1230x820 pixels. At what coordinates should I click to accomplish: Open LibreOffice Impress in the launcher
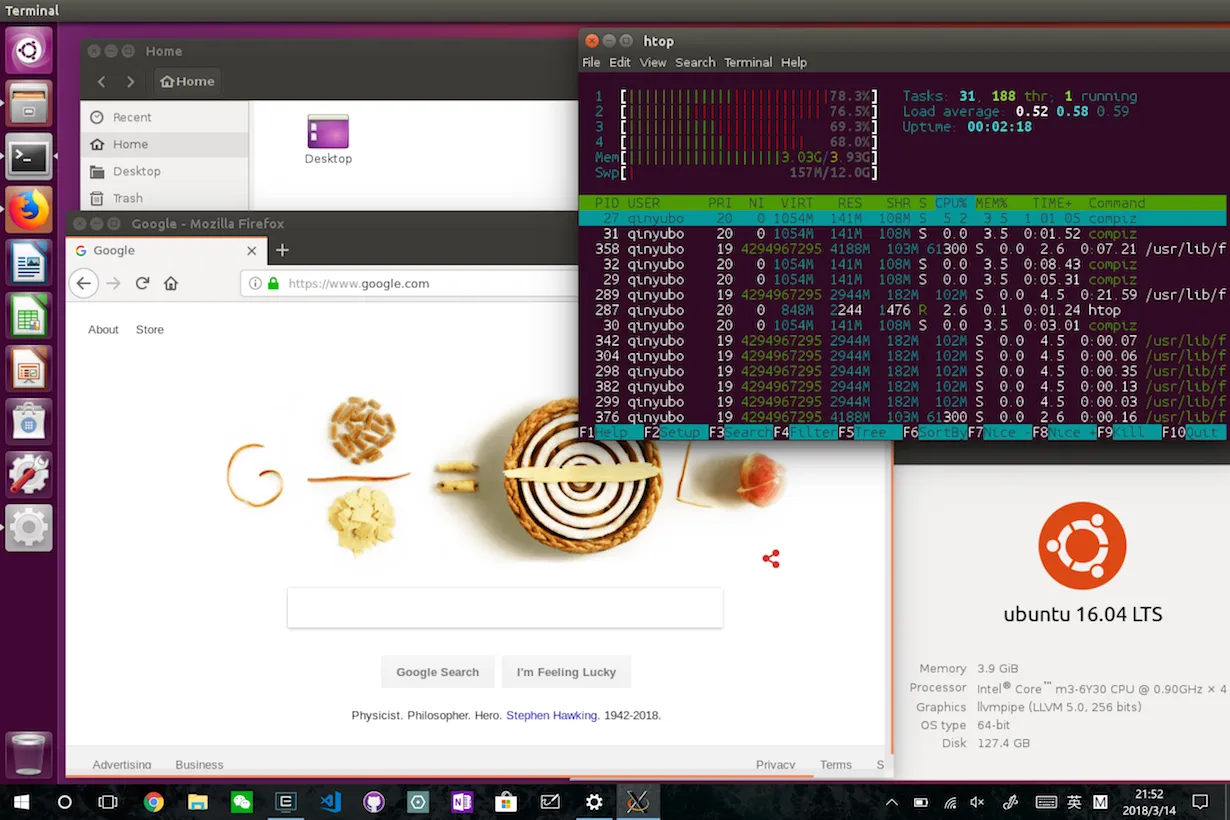pos(29,369)
